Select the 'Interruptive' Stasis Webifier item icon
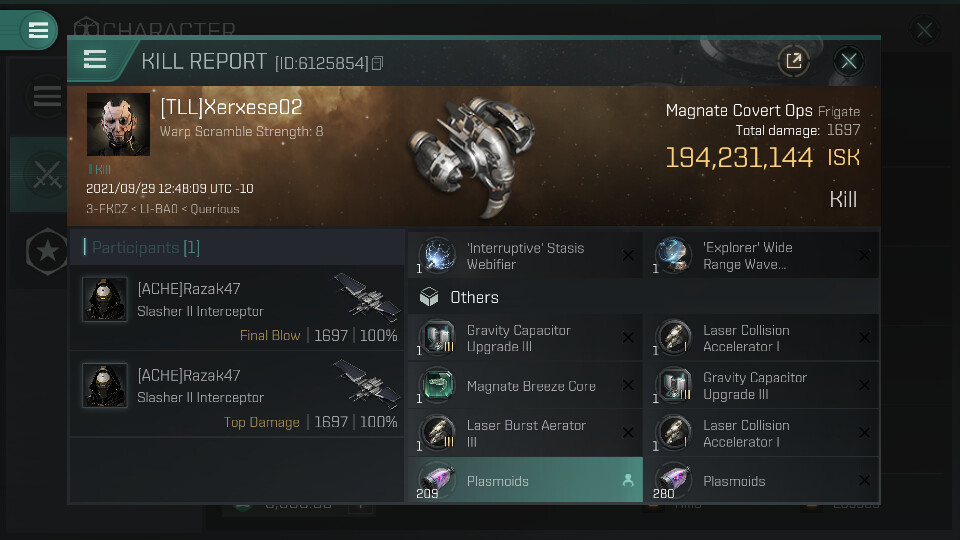The height and width of the screenshot is (540, 960). coord(437,256)
